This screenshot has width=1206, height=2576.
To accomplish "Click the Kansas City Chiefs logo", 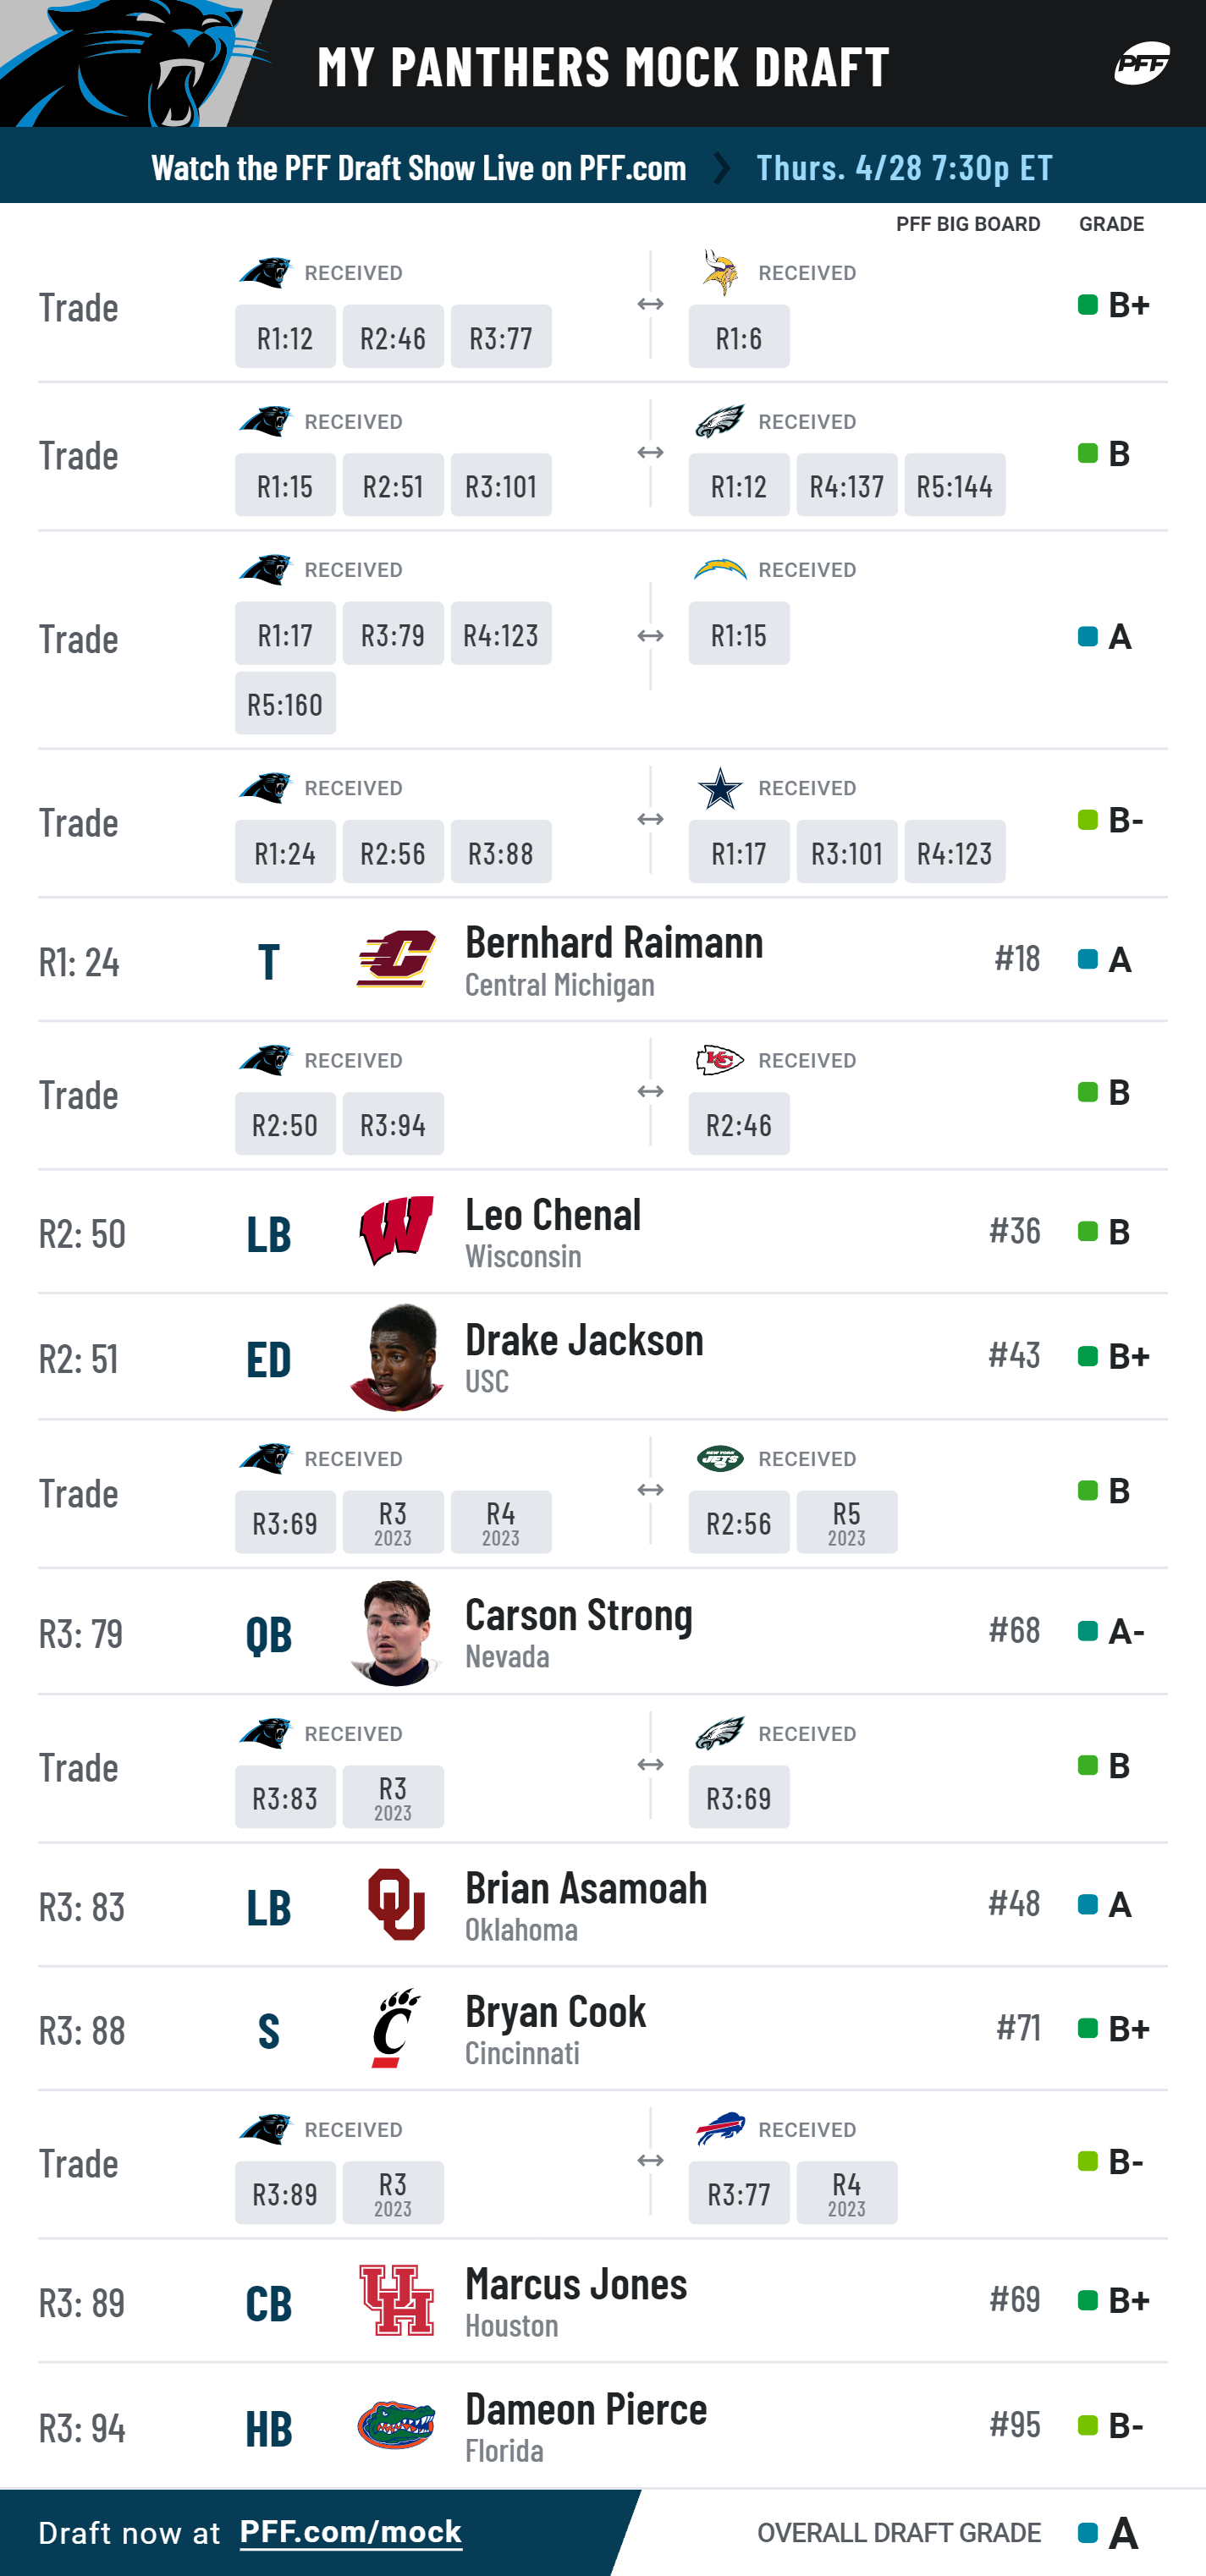I will pyautogui.click(x=720, y=1060).
